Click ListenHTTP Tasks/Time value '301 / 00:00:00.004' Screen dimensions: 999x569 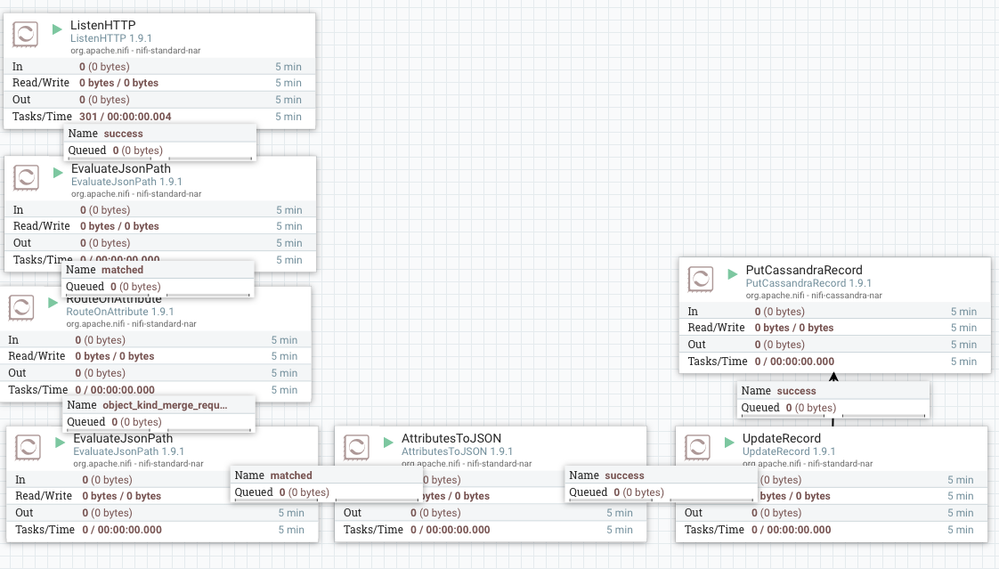pos(125,117)
